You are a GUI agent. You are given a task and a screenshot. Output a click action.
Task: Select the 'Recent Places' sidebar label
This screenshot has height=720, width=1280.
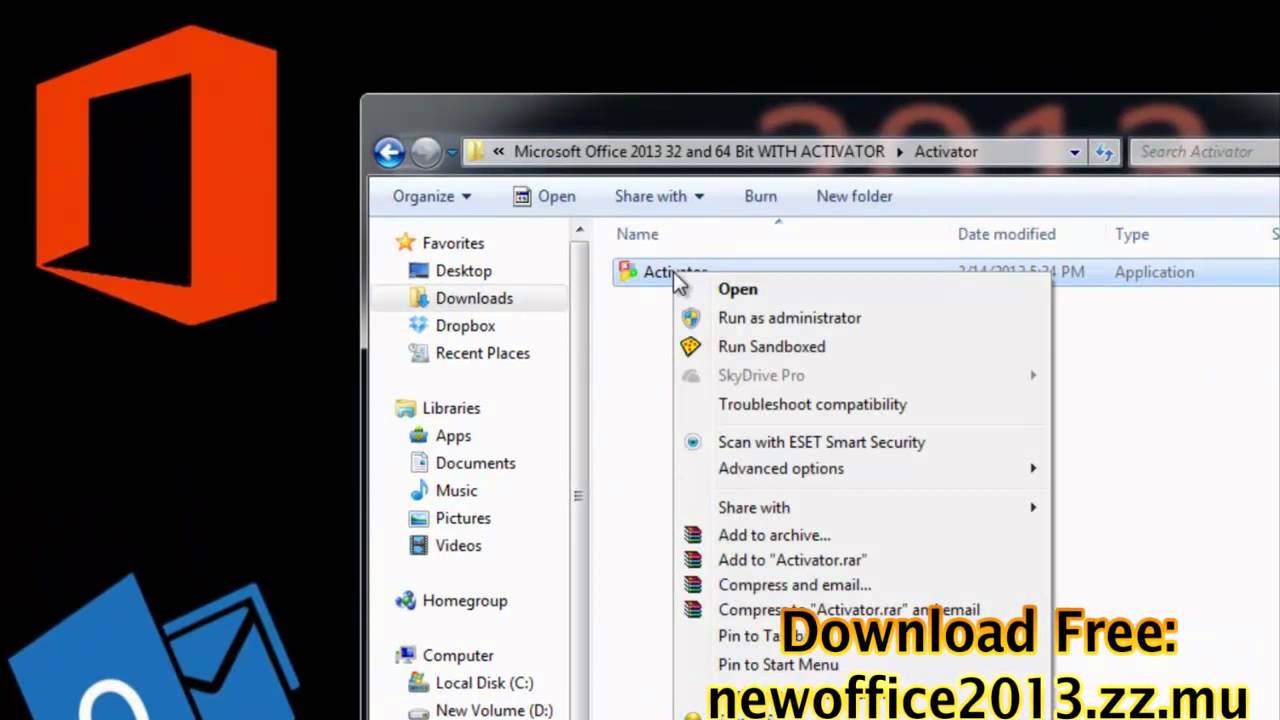pos(482,353)
